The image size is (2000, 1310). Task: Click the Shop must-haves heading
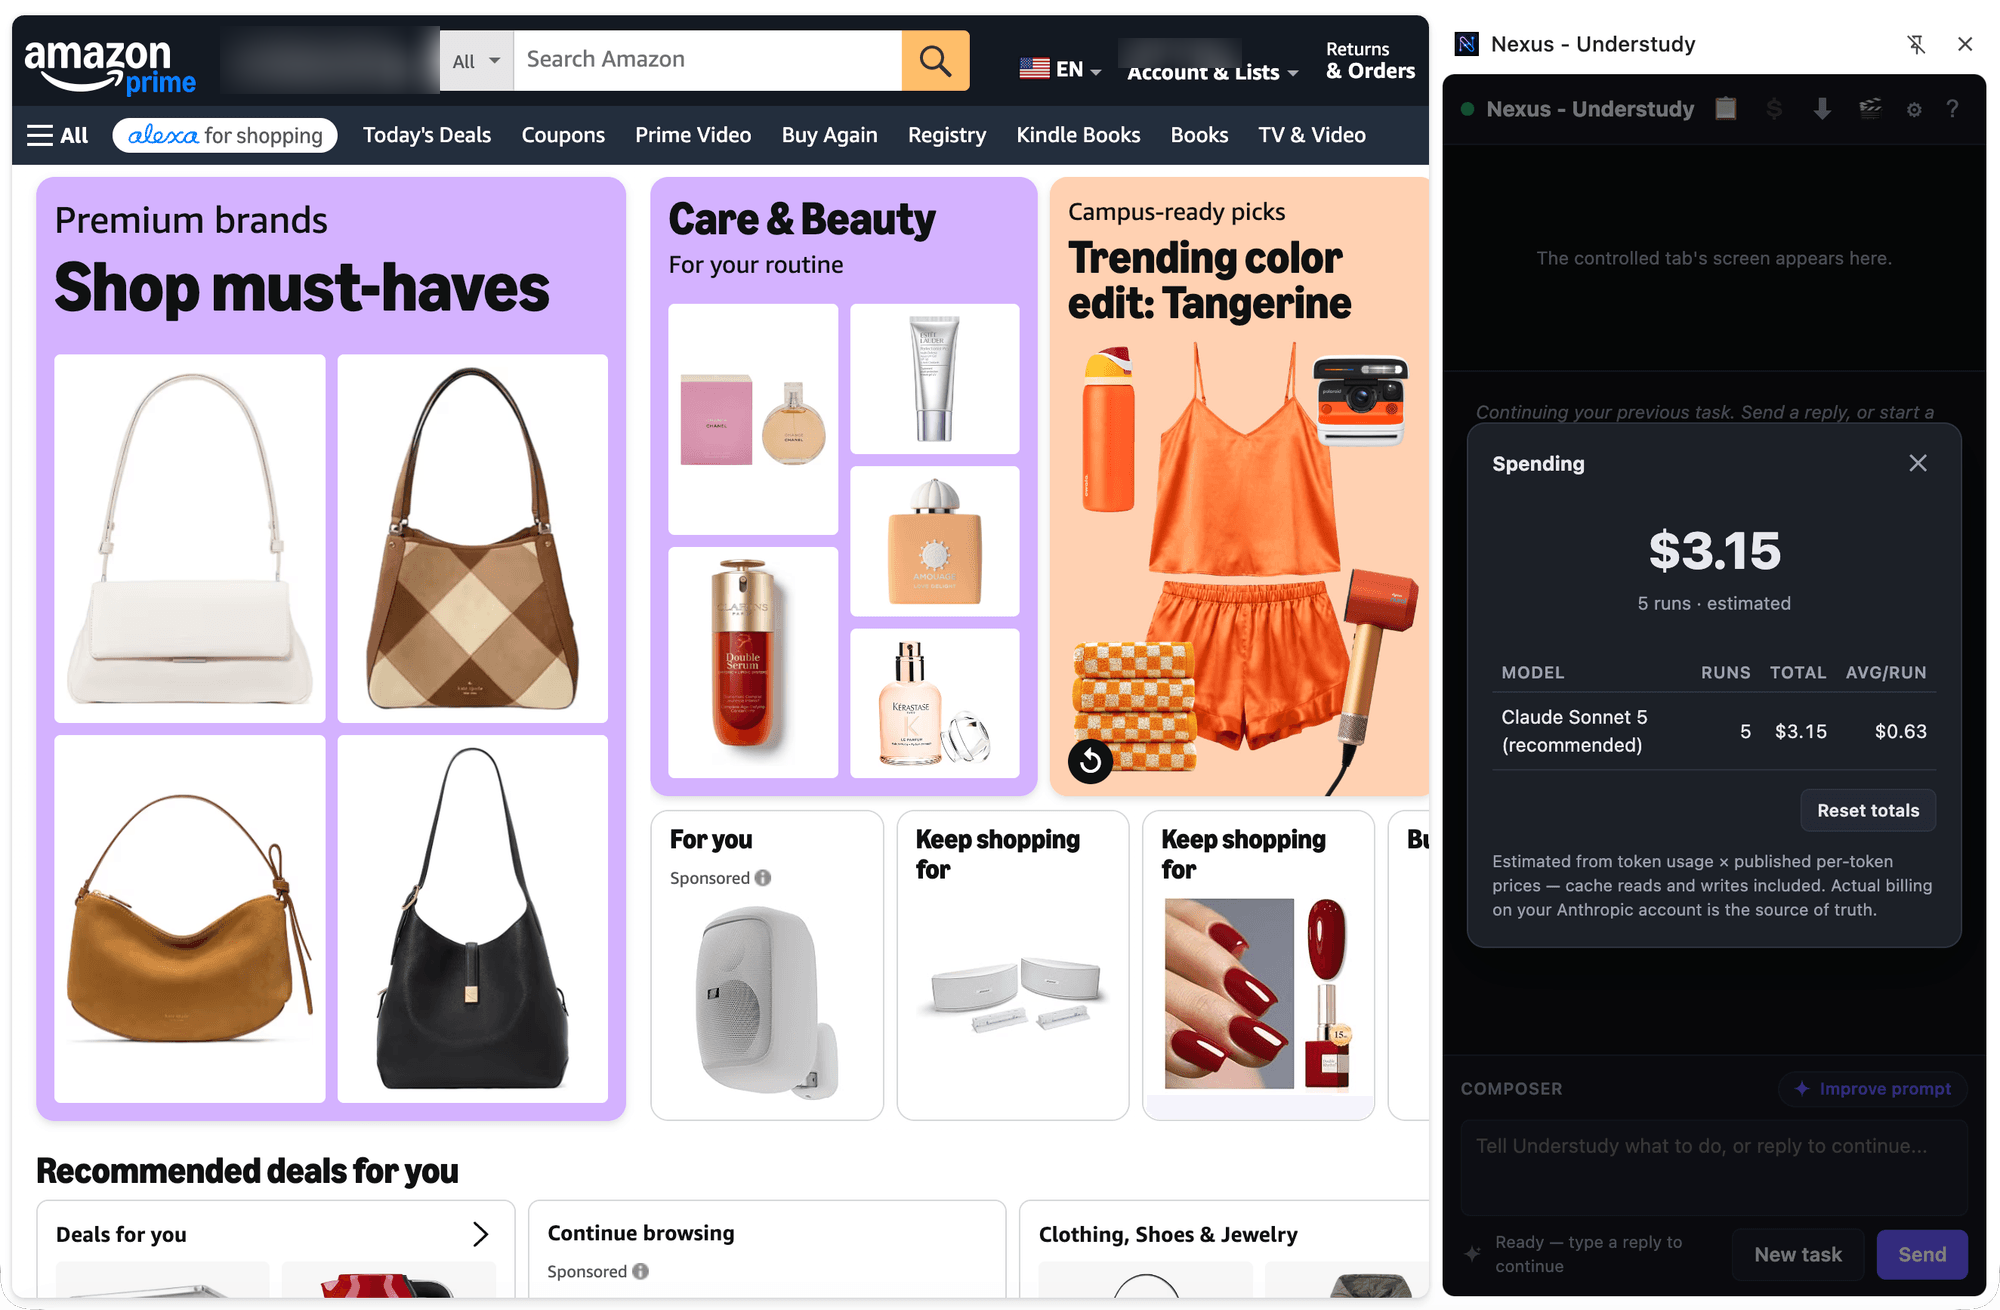coord(302,288)
